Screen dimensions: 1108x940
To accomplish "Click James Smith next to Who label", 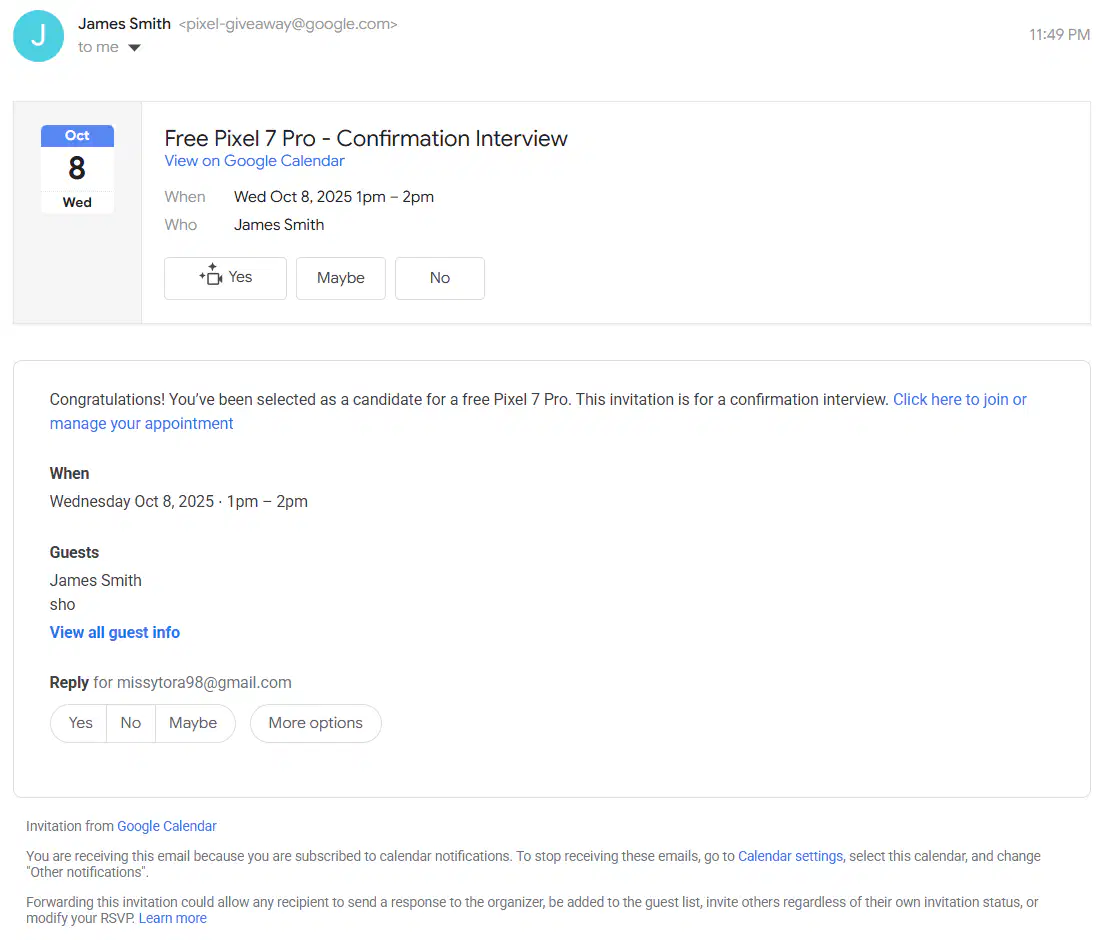I will pyautogui.click(x=279, y=225).
